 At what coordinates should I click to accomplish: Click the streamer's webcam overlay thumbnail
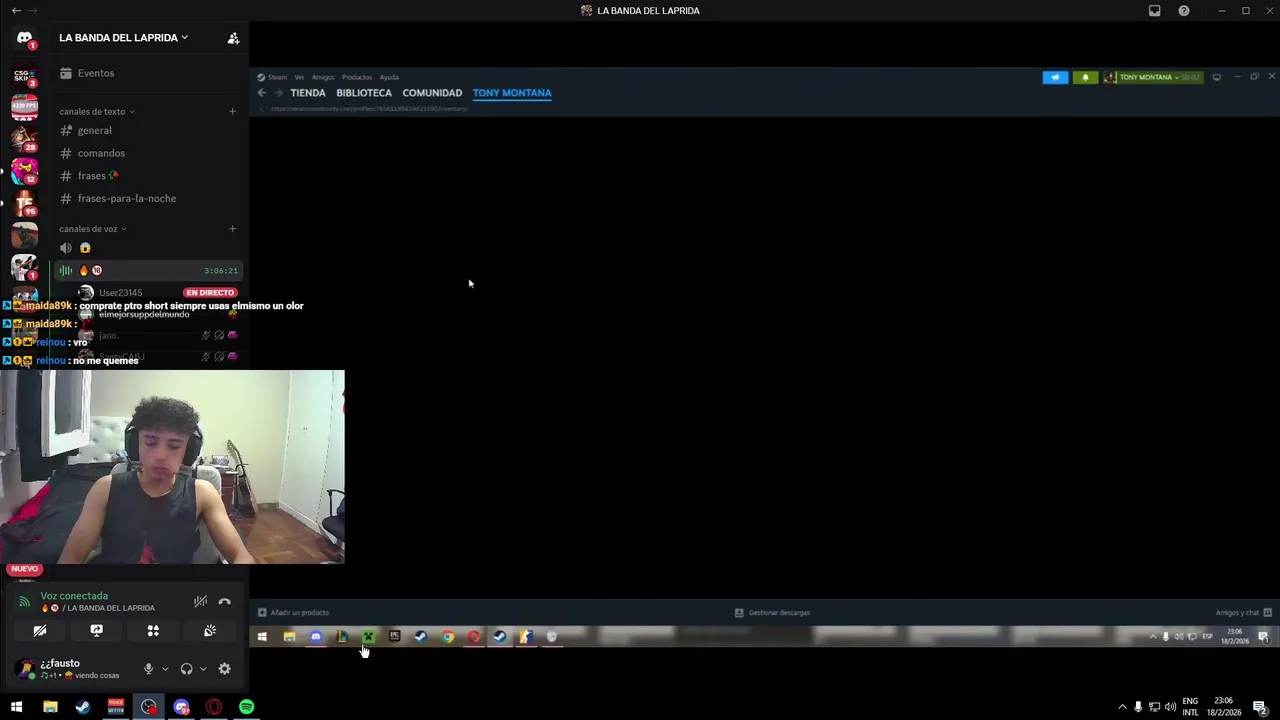pyautogui.click(x=172, y=467)
